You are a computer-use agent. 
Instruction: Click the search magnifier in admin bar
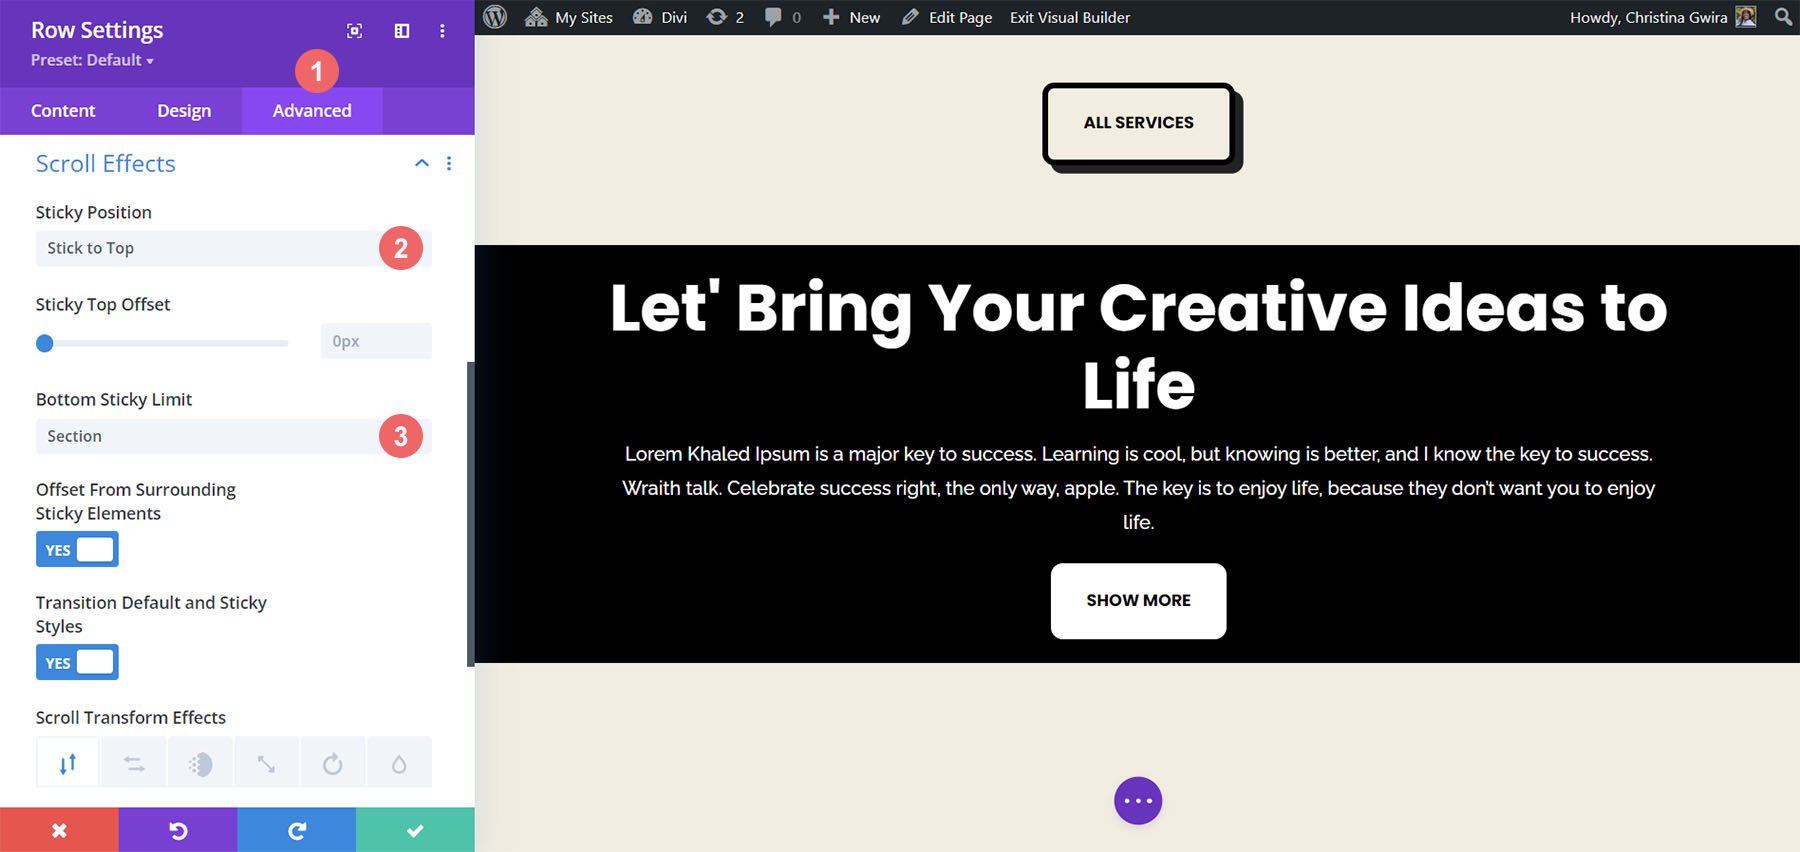coord(1783,17)
